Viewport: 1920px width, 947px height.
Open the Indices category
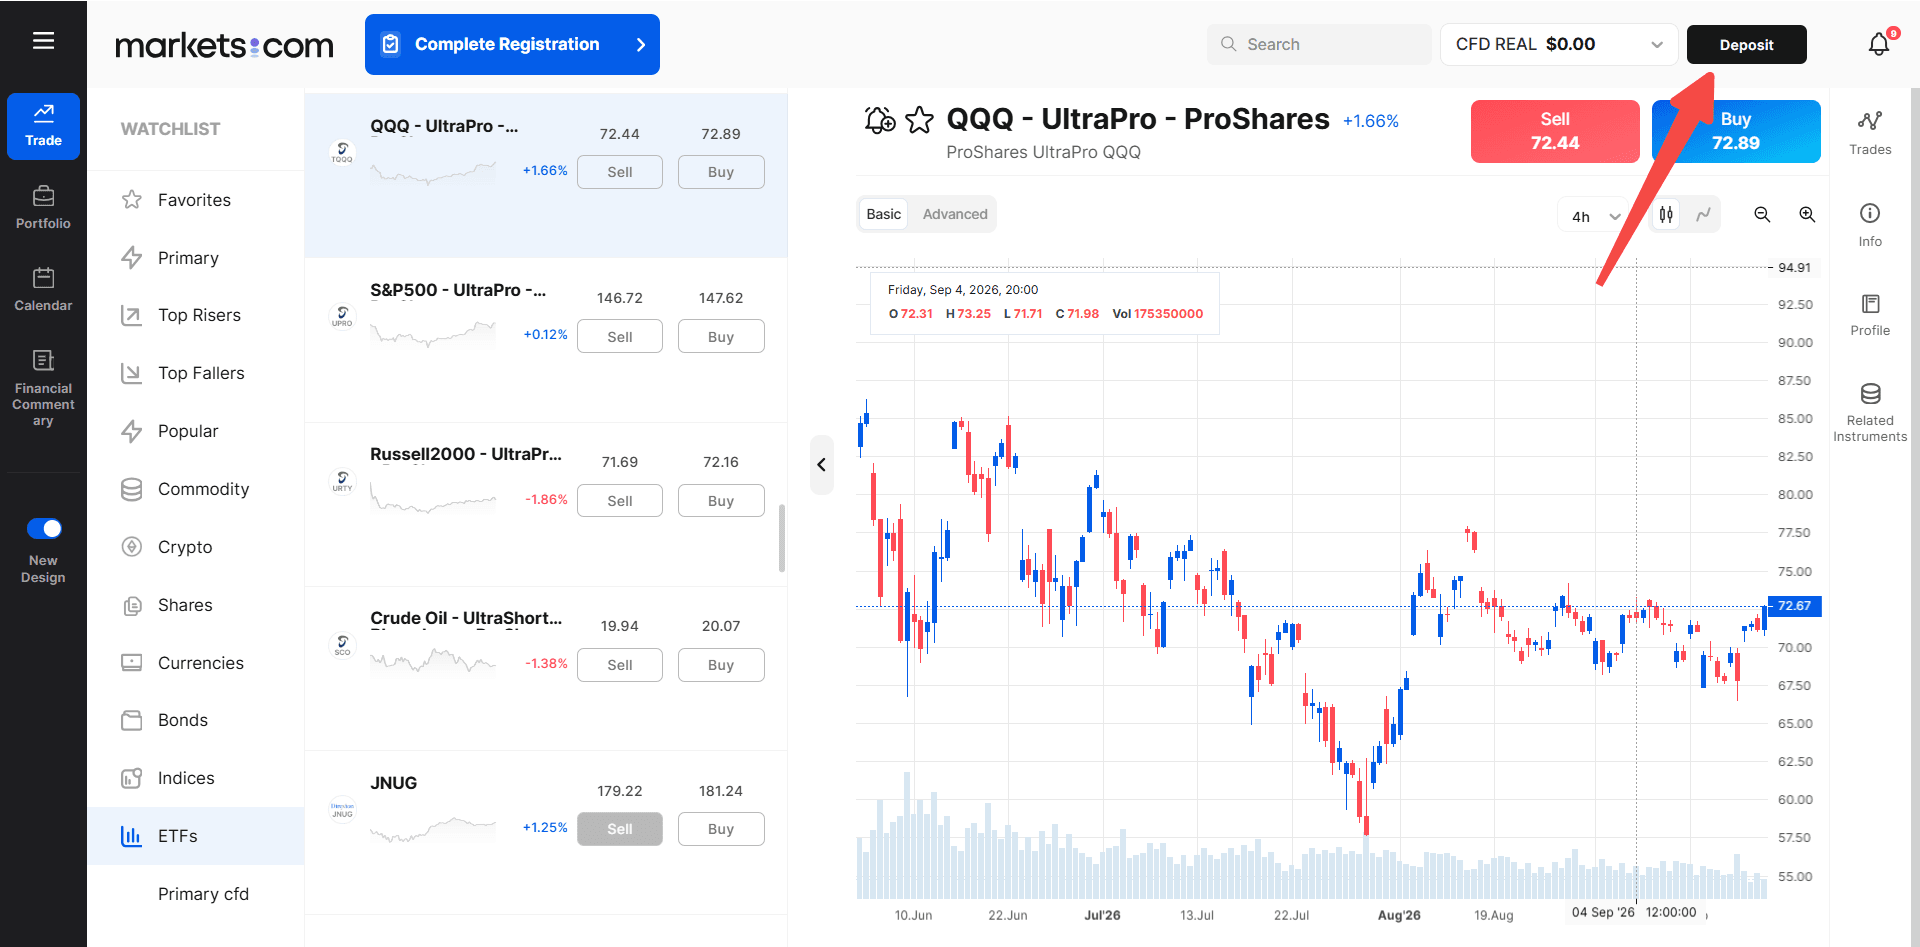(x=196, y=778)
